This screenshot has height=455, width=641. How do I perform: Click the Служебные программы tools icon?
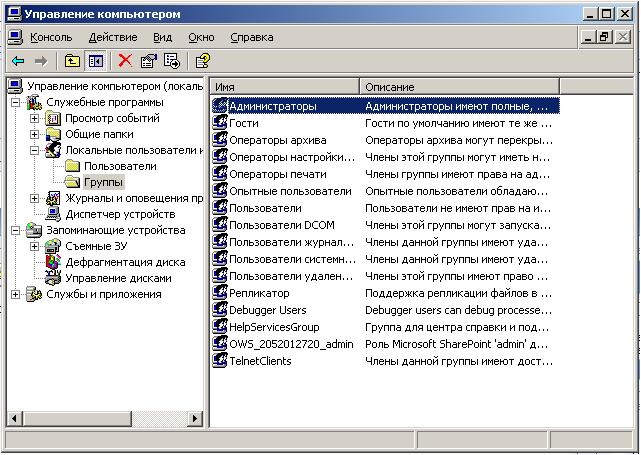[34, 102]
